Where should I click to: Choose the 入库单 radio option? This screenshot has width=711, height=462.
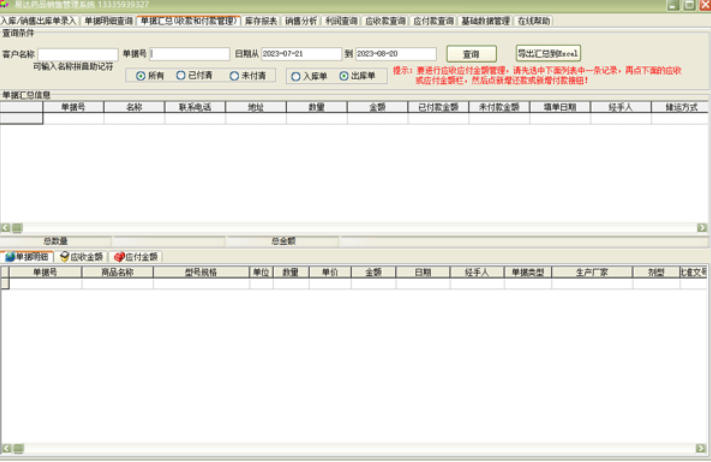(309, 76)
